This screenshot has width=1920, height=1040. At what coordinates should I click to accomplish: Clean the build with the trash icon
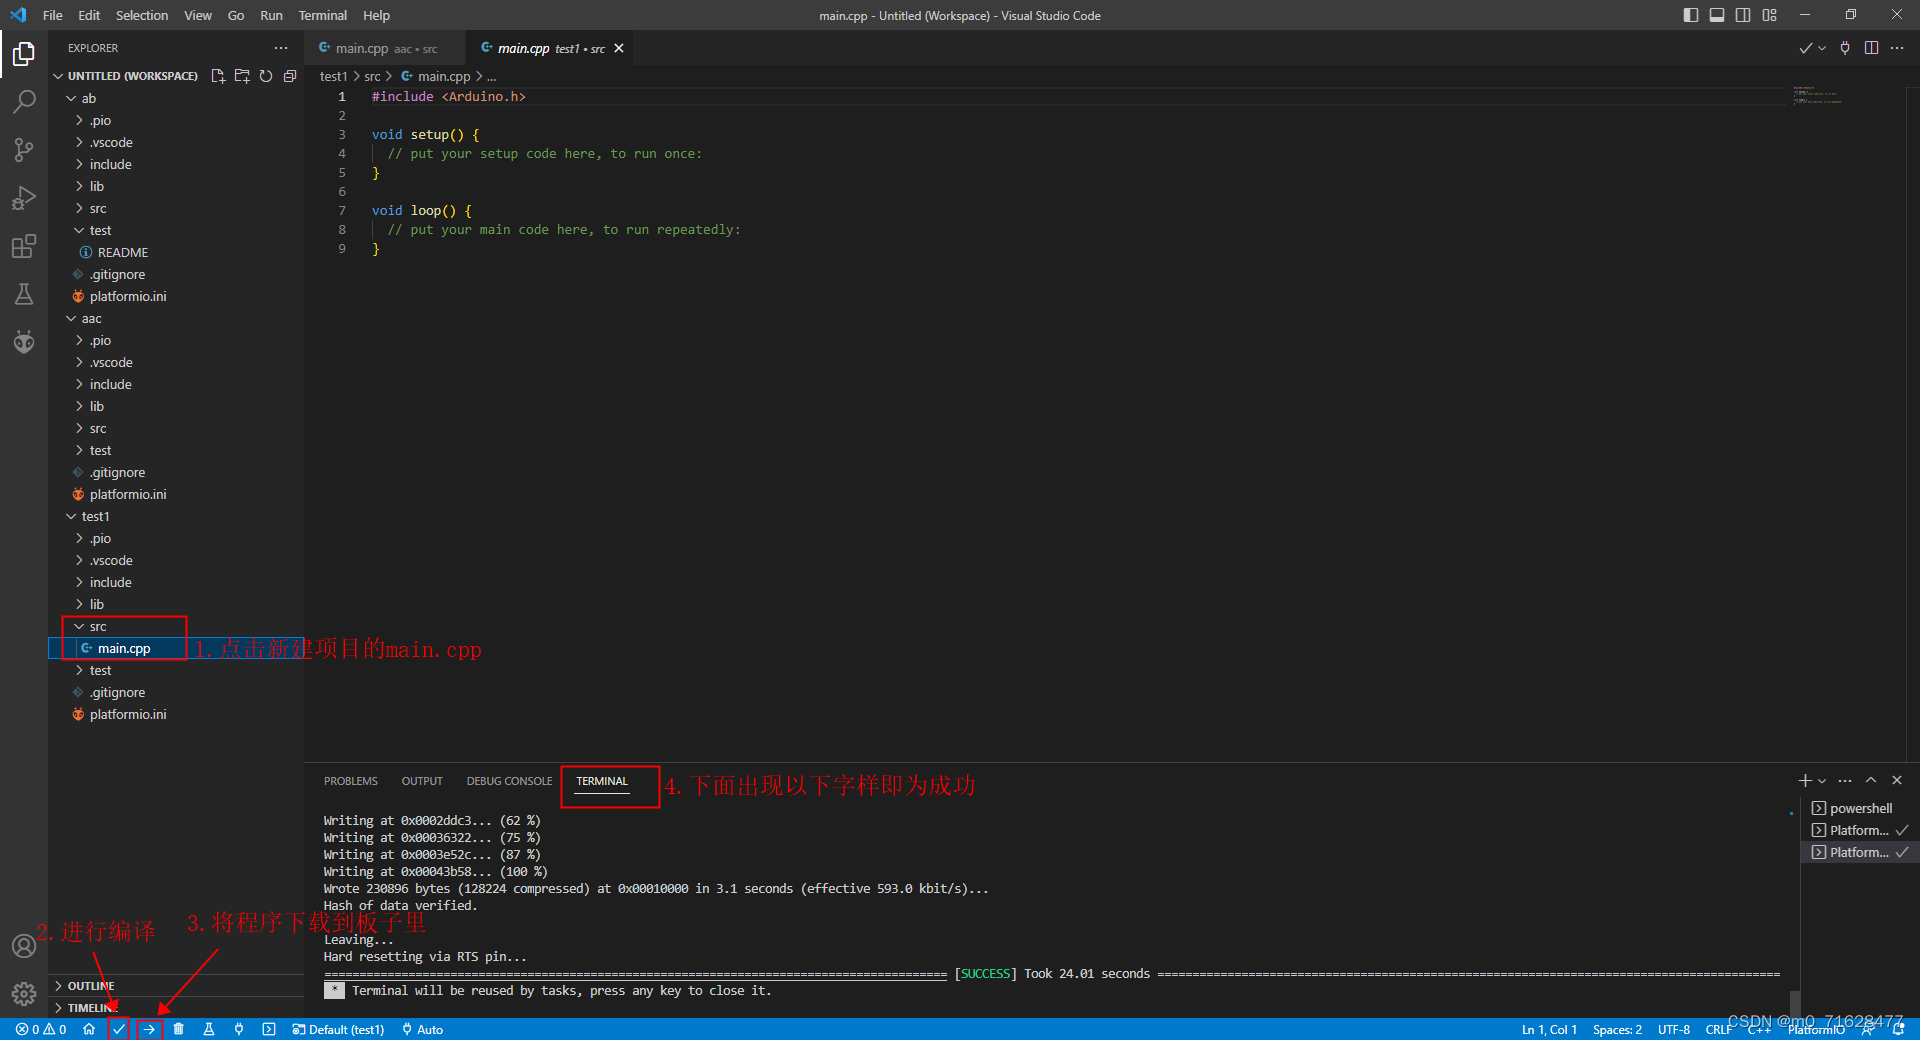[x=179, y=1029]
